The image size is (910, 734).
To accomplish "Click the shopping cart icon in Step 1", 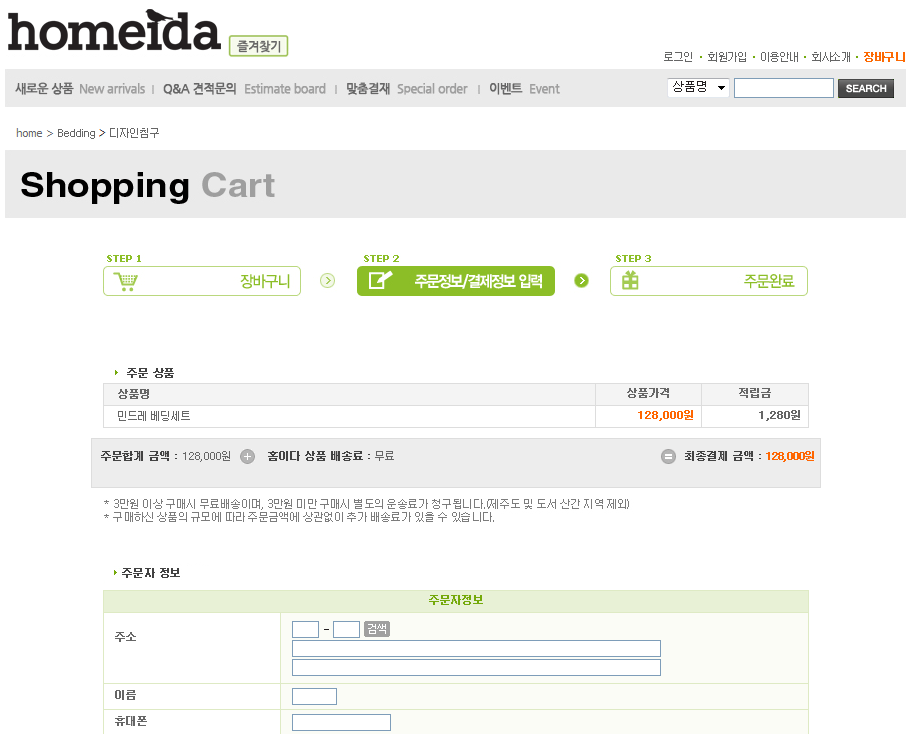I will pyautogui.click(x=126, y=281).
